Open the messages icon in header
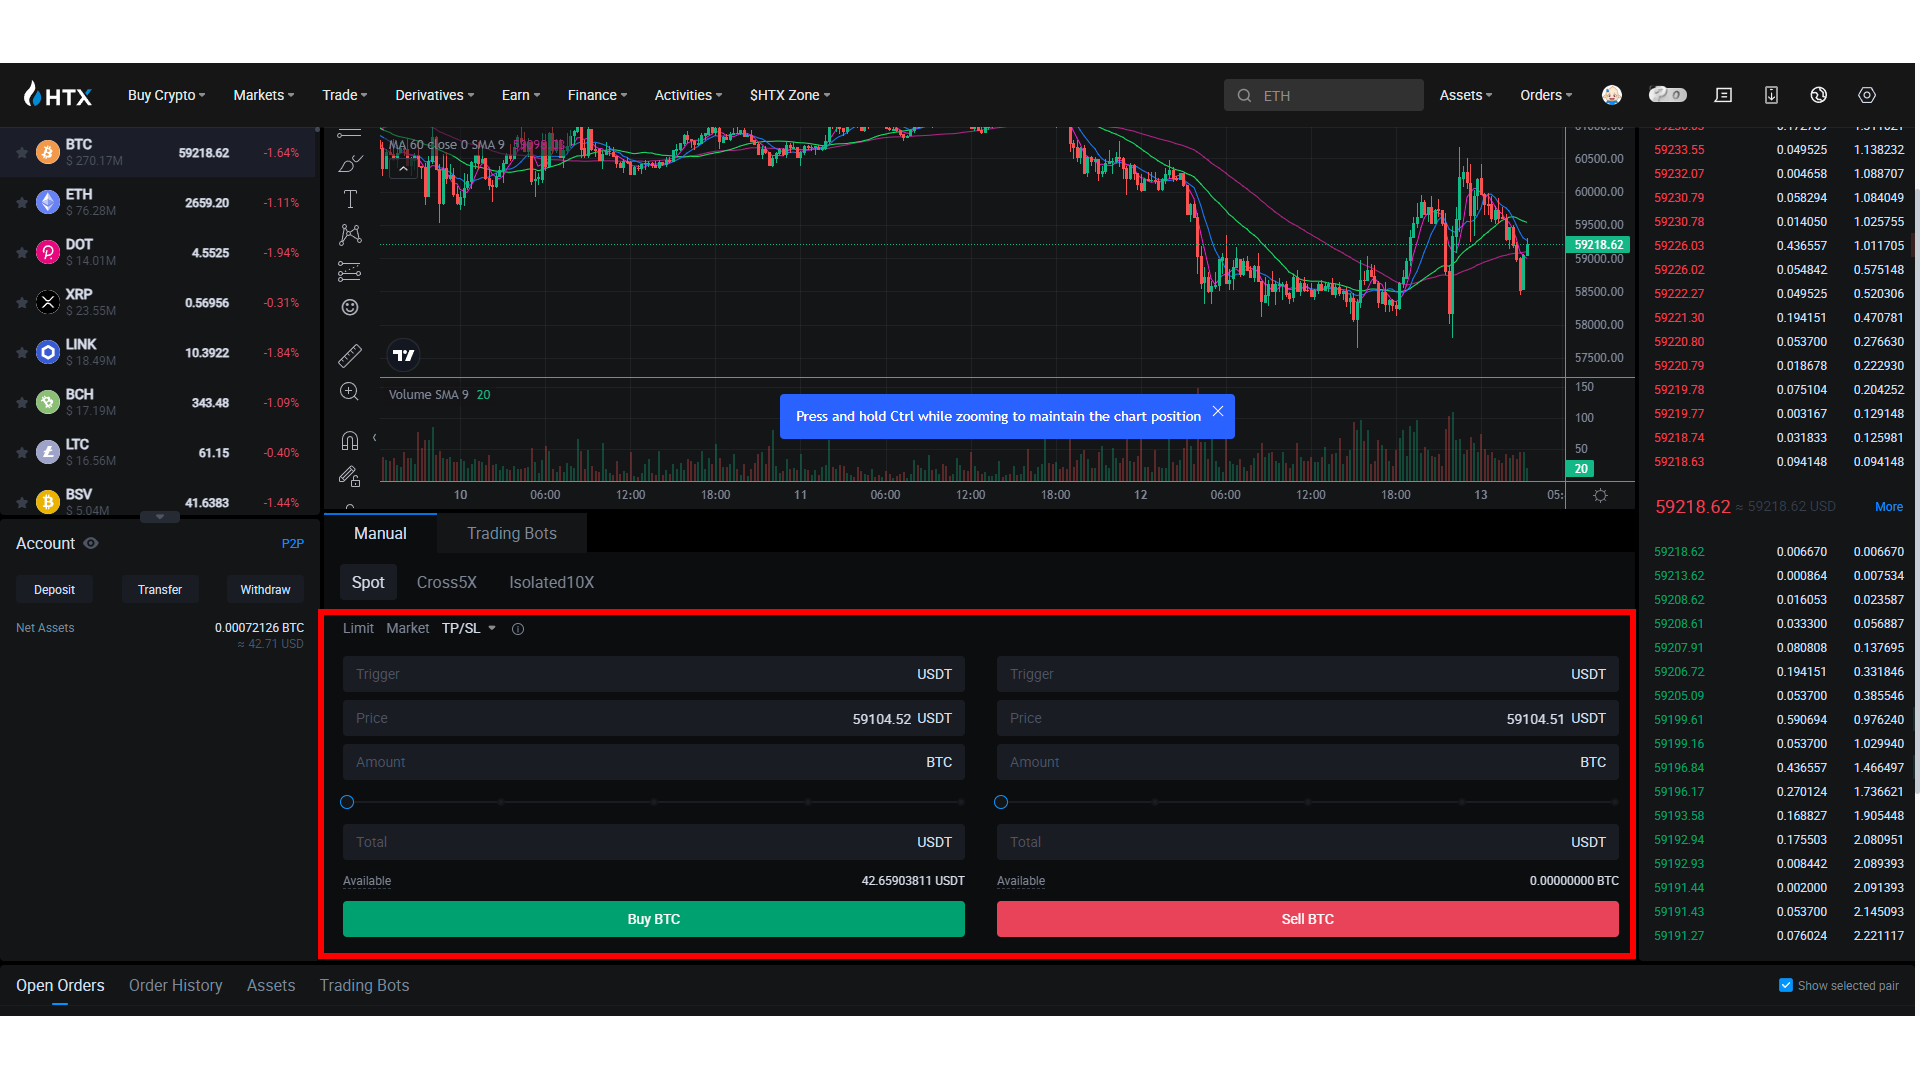This screenshot has width=1920, height=1080. pyautogui.click(x=1723, y=95)
